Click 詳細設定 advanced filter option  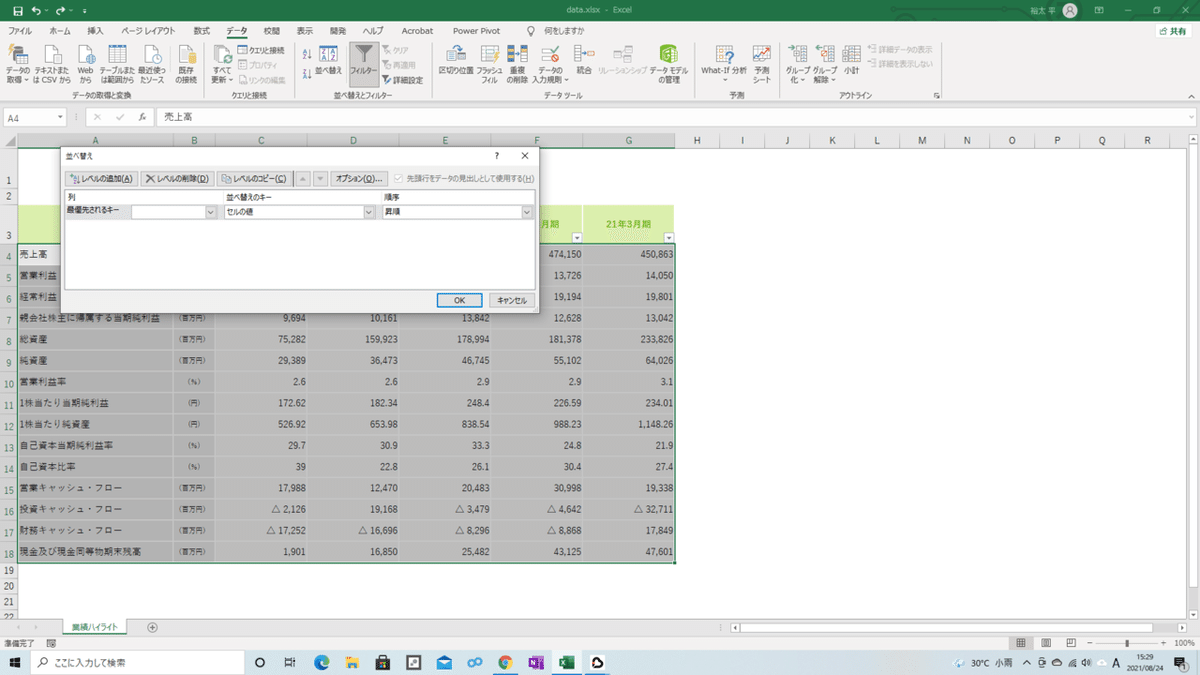tap(402, 80)
